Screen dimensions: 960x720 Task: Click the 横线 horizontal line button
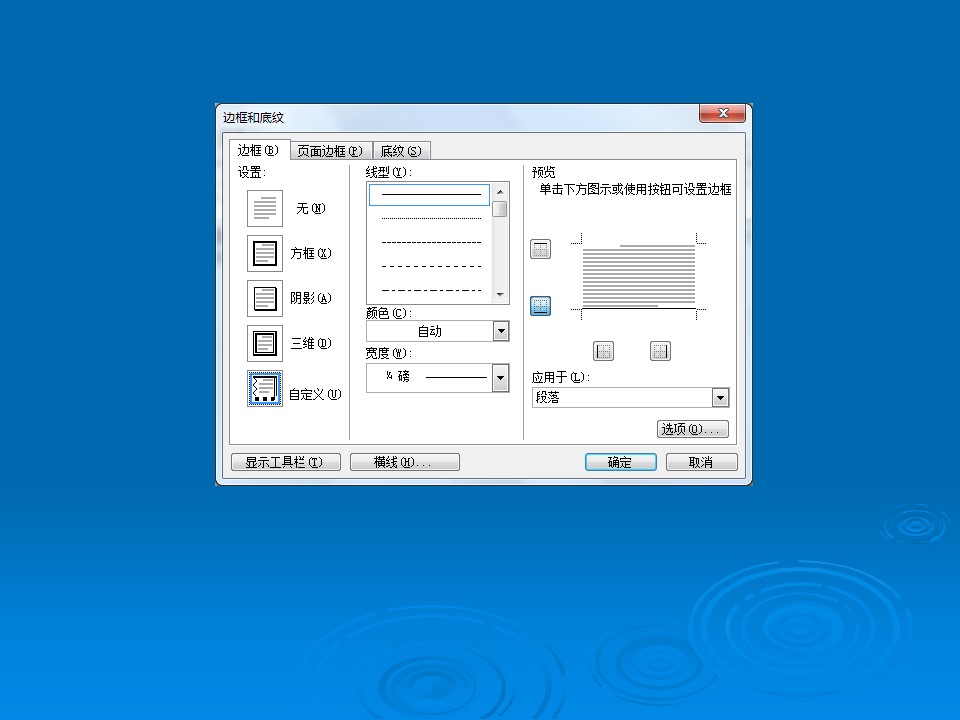[x=405, y=462]
